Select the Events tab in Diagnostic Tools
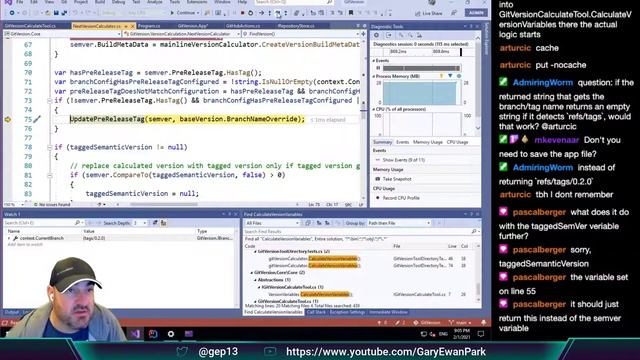The height and width of the screenshot is (360, 640). pyautogui.click(x=402, y=142)
